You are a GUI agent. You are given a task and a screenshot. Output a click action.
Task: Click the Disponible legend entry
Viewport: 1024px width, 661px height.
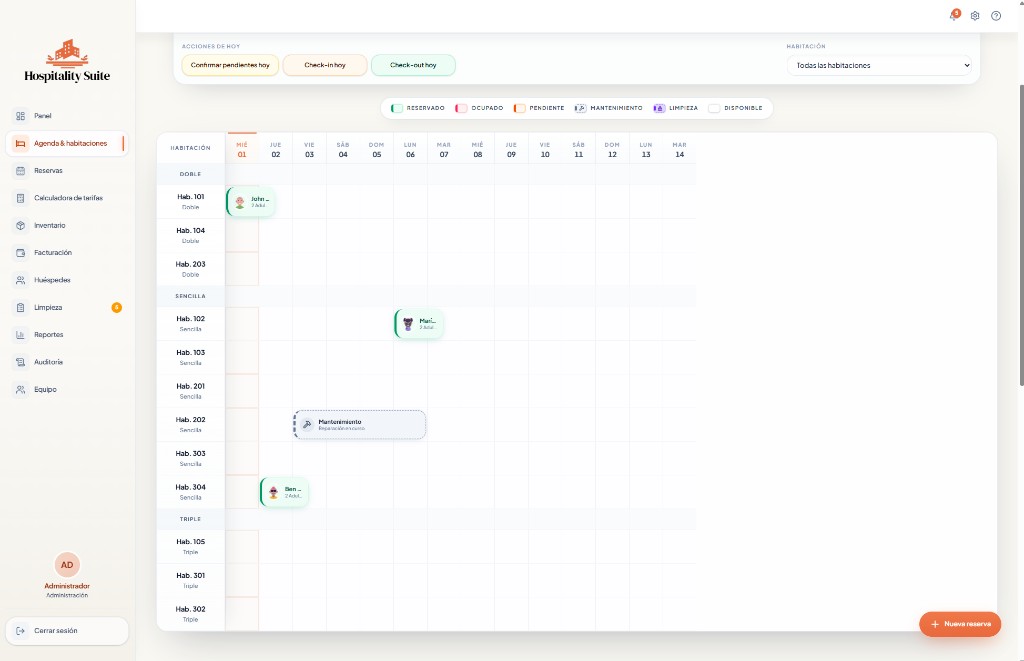[x=735, y=108]
